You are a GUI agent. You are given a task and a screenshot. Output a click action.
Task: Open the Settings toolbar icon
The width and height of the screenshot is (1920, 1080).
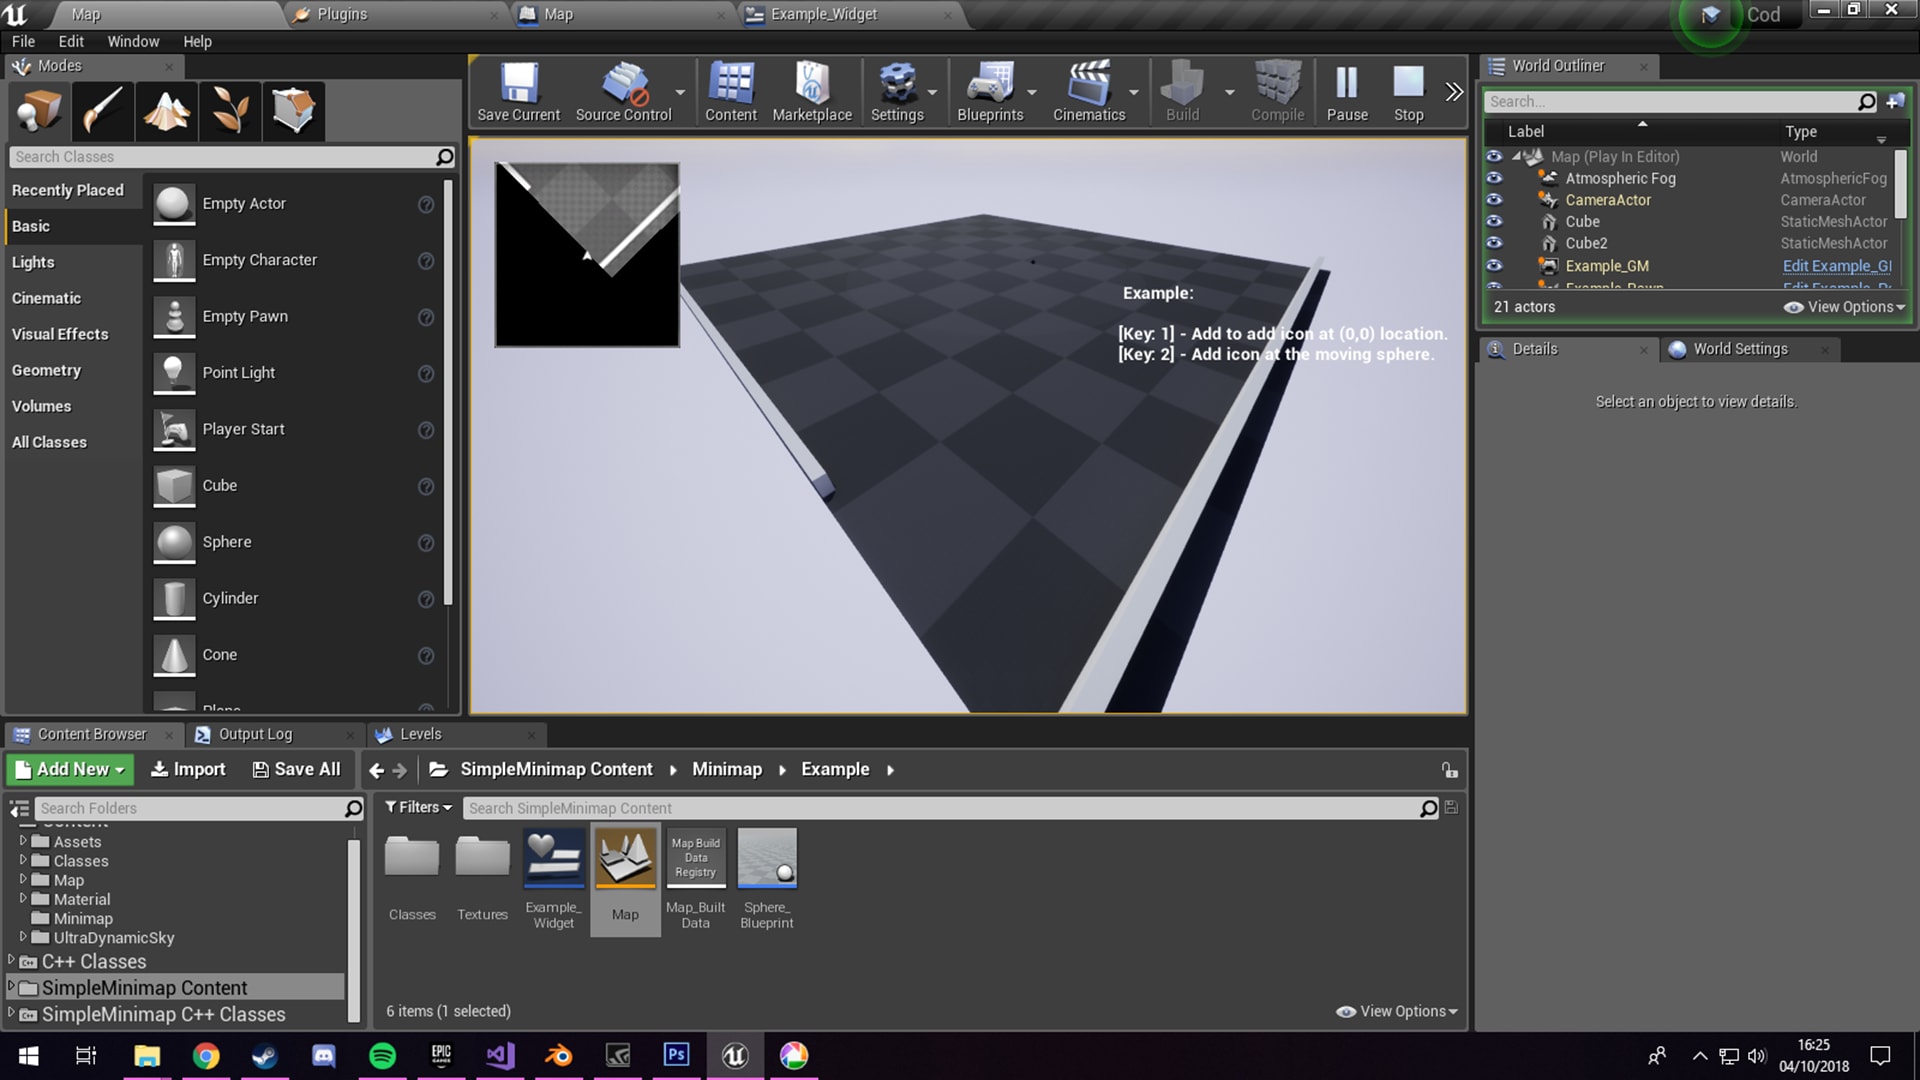897,92
